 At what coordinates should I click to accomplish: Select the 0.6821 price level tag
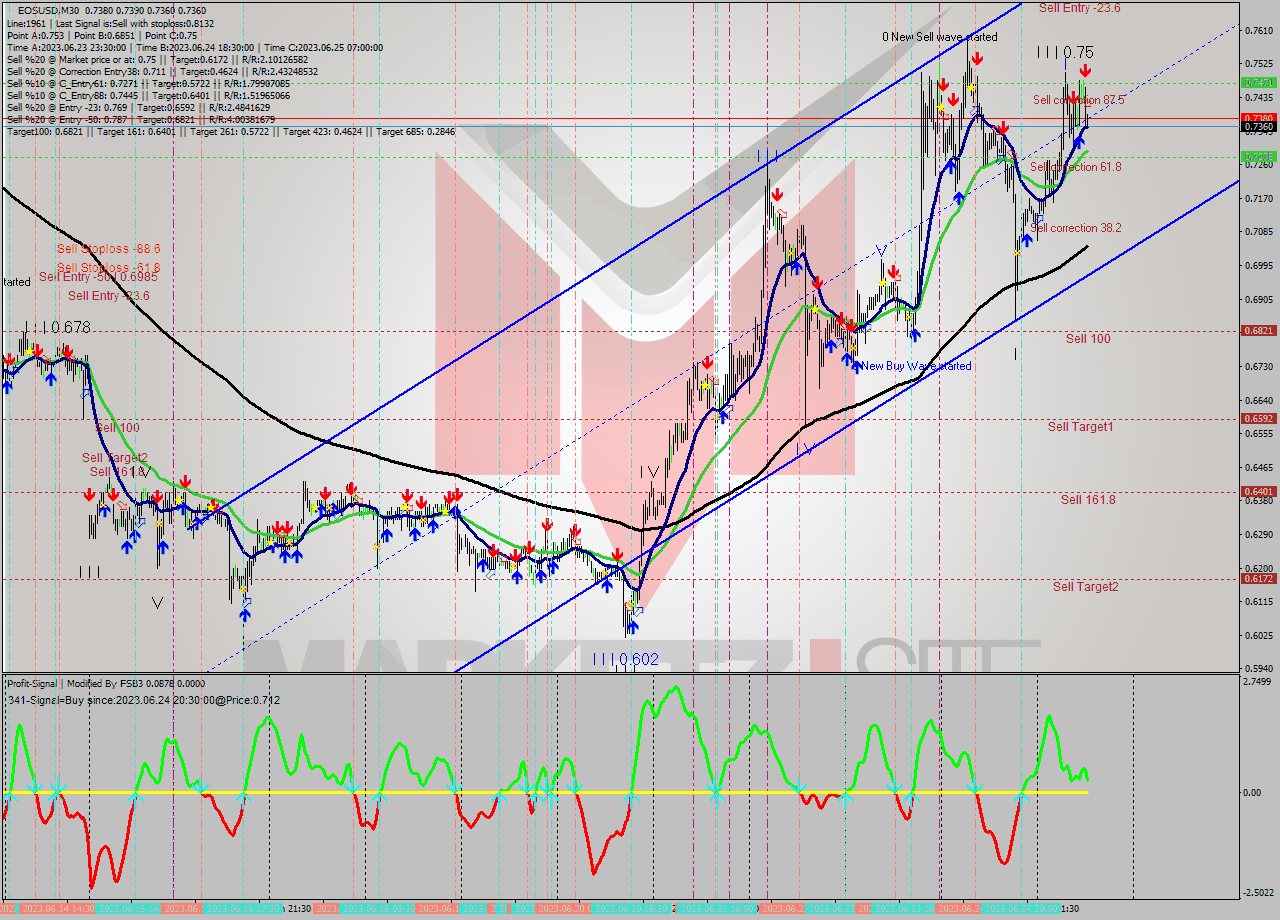tap(1257, 330)
